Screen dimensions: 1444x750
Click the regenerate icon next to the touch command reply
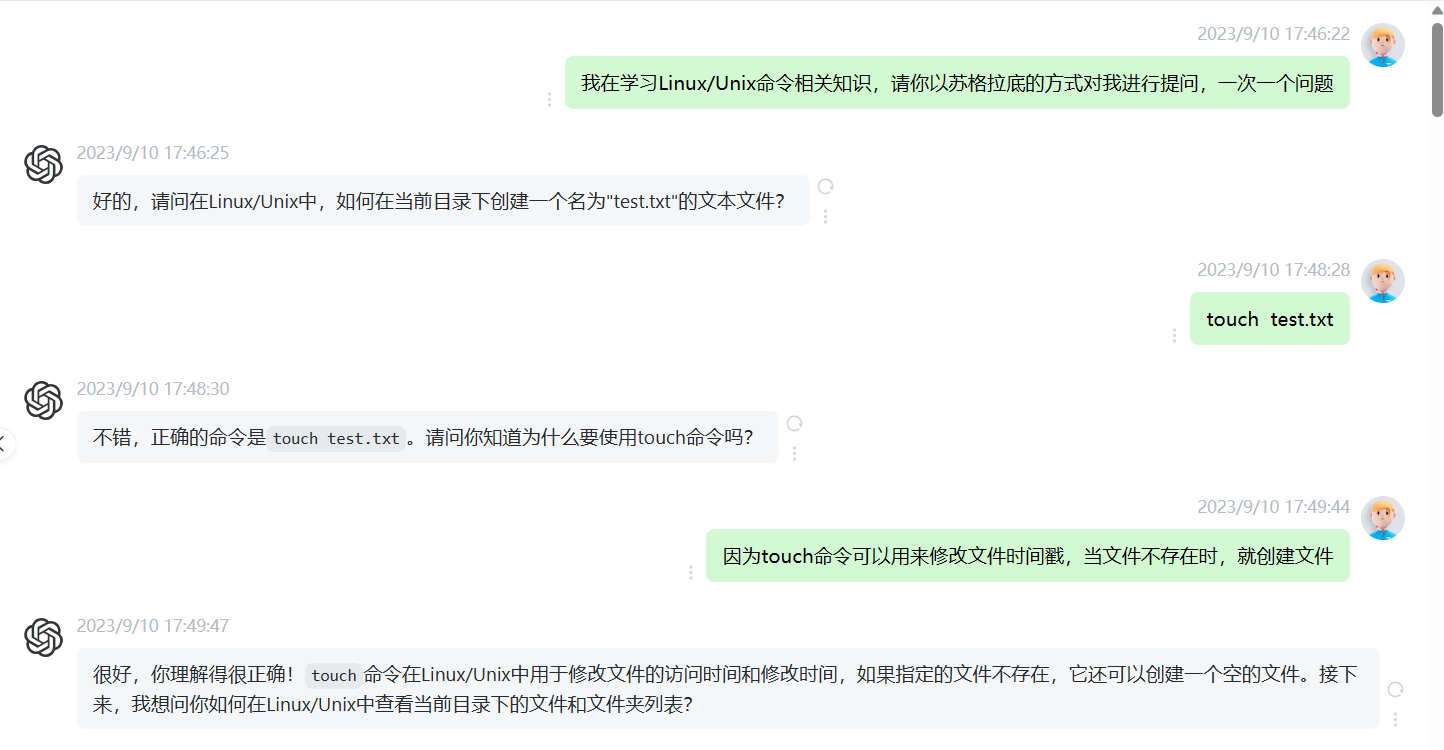pos(794,424)
